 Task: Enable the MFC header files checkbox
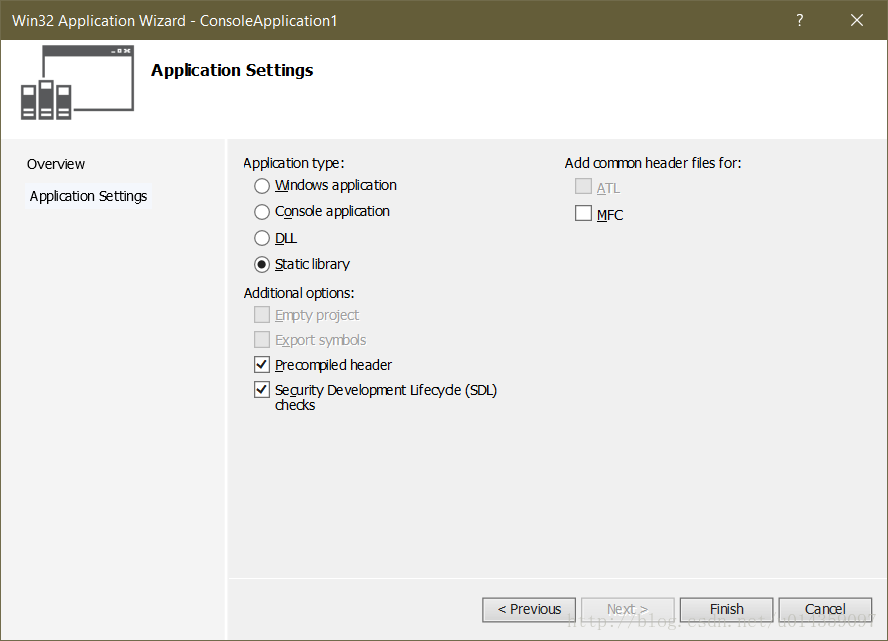[x=583, y=213]
